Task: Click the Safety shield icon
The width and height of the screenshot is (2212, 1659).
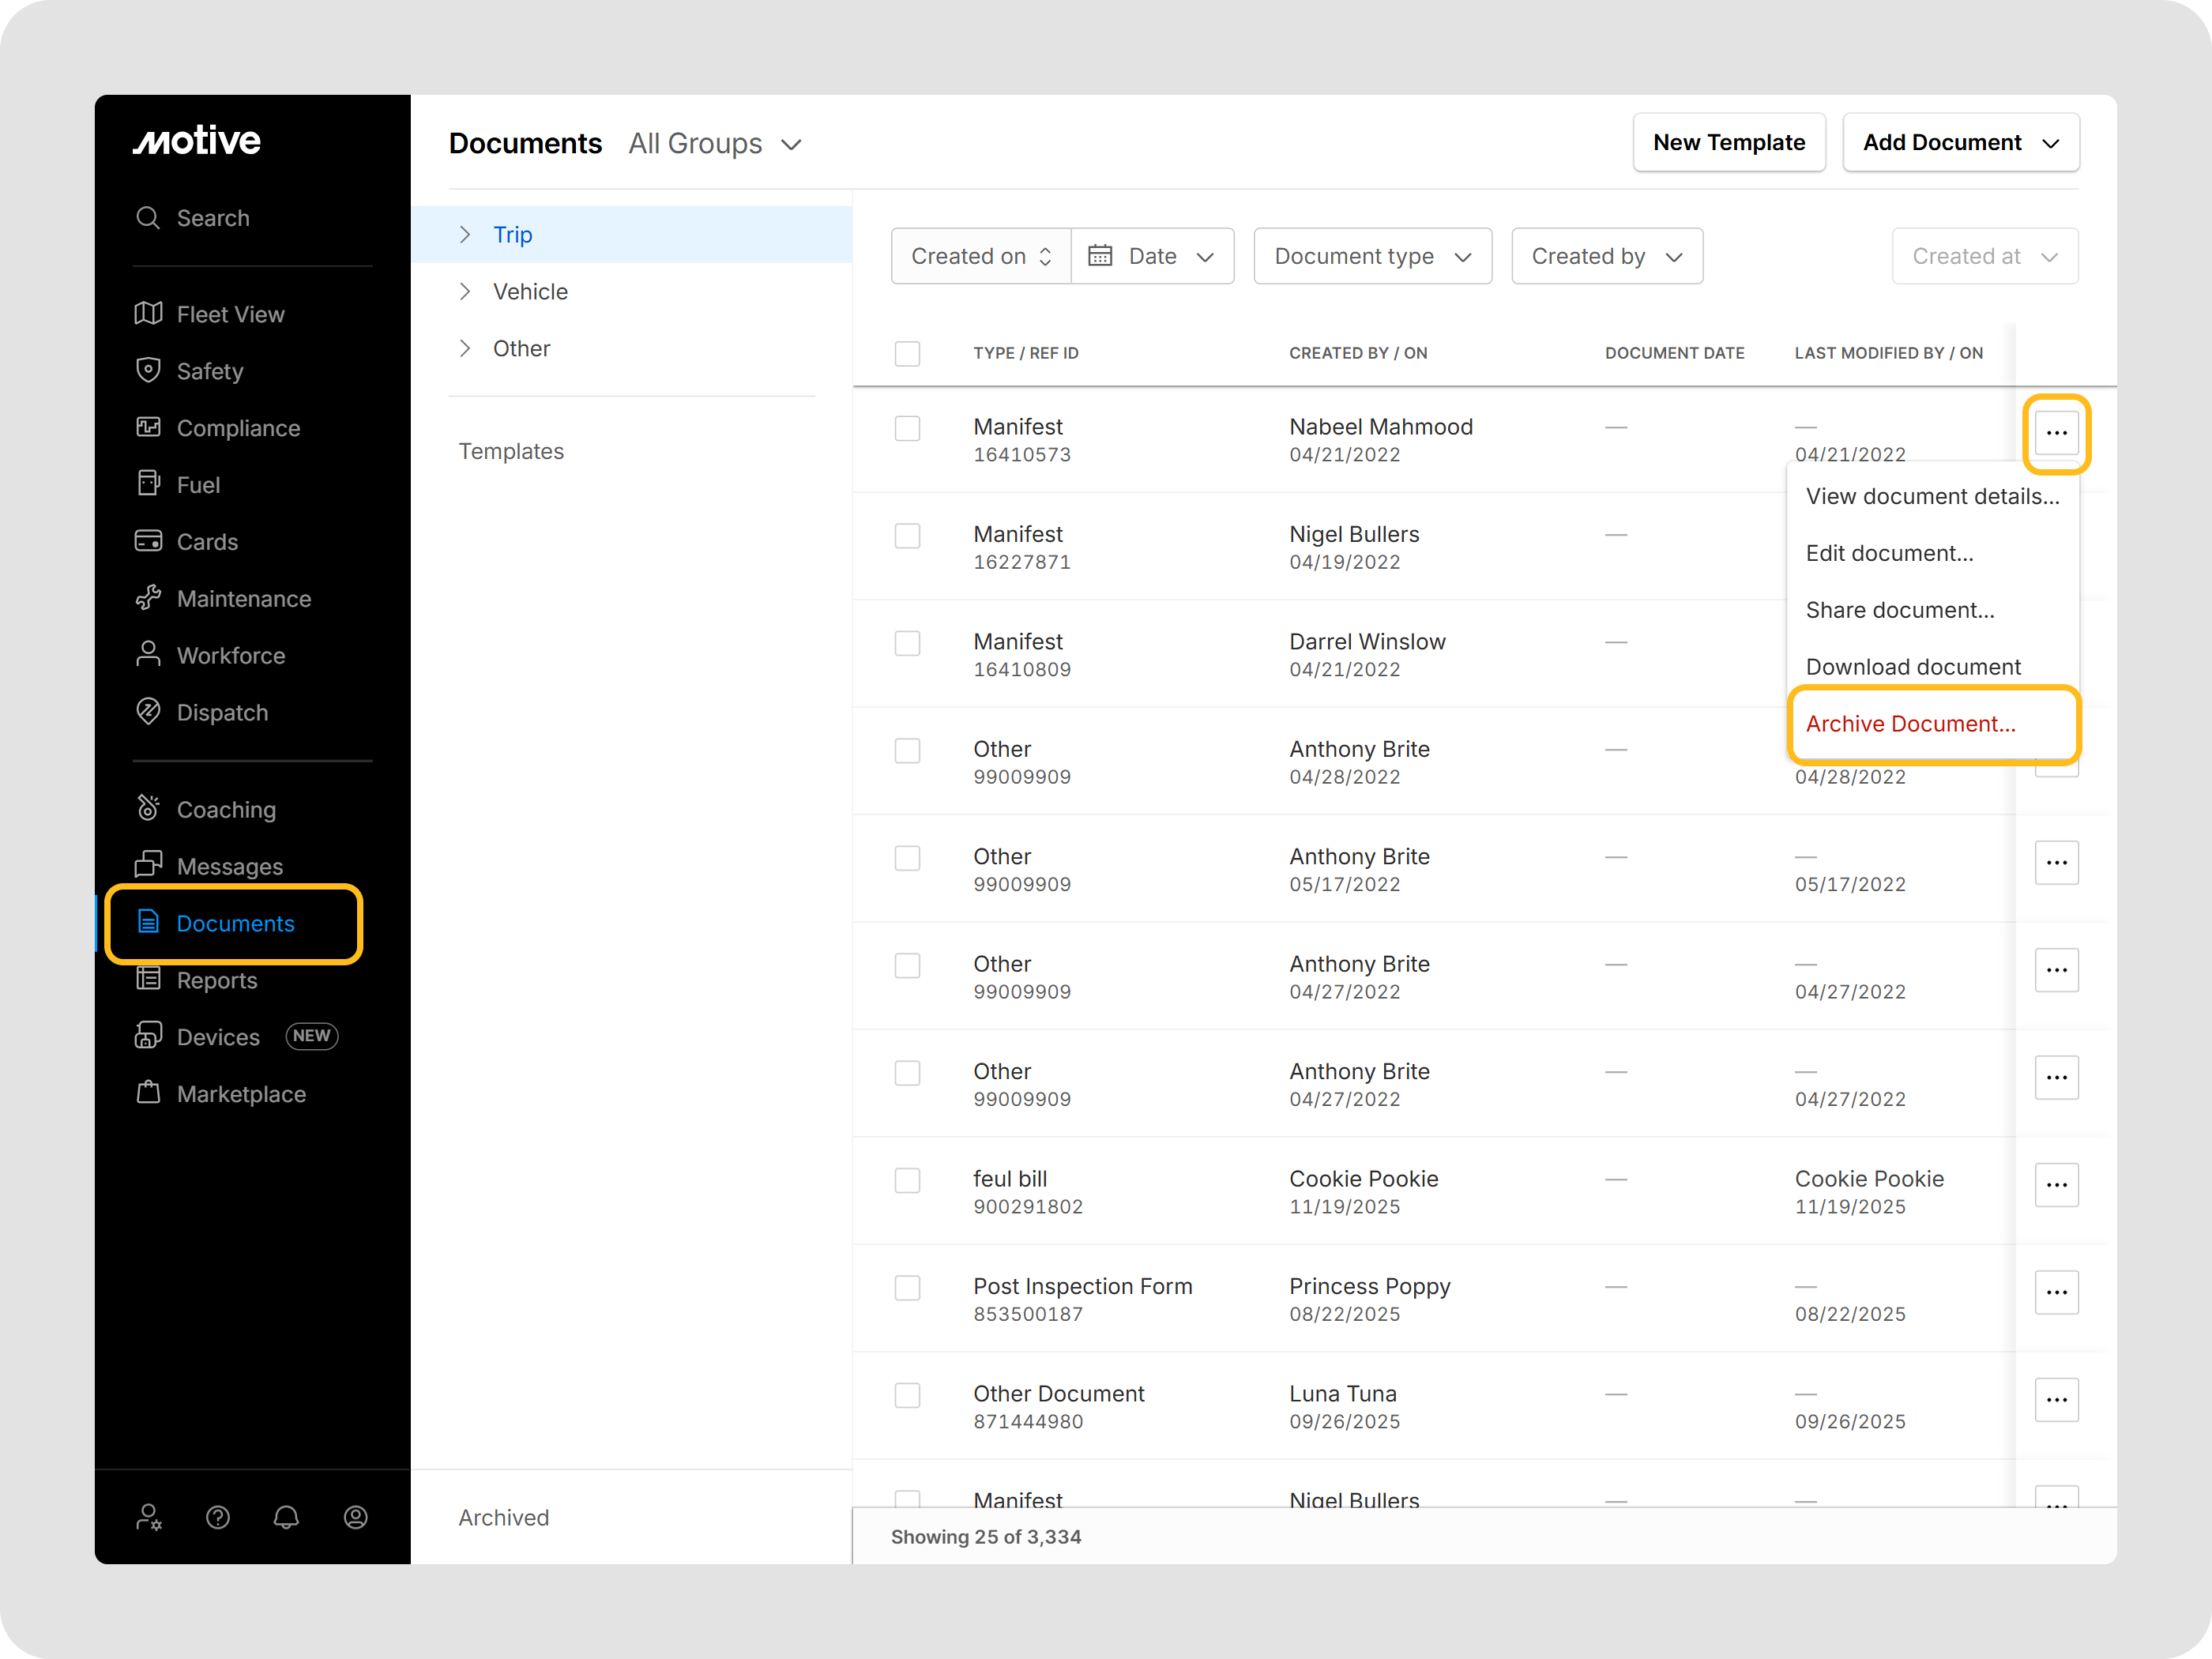Action: tap(148, 371)
